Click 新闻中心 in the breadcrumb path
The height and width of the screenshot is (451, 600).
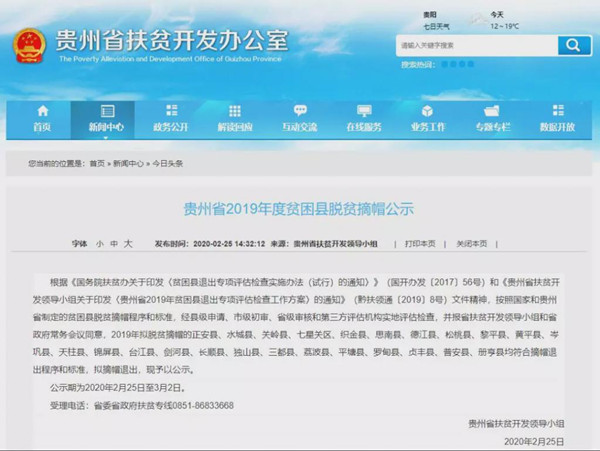[x=126, y=163]
